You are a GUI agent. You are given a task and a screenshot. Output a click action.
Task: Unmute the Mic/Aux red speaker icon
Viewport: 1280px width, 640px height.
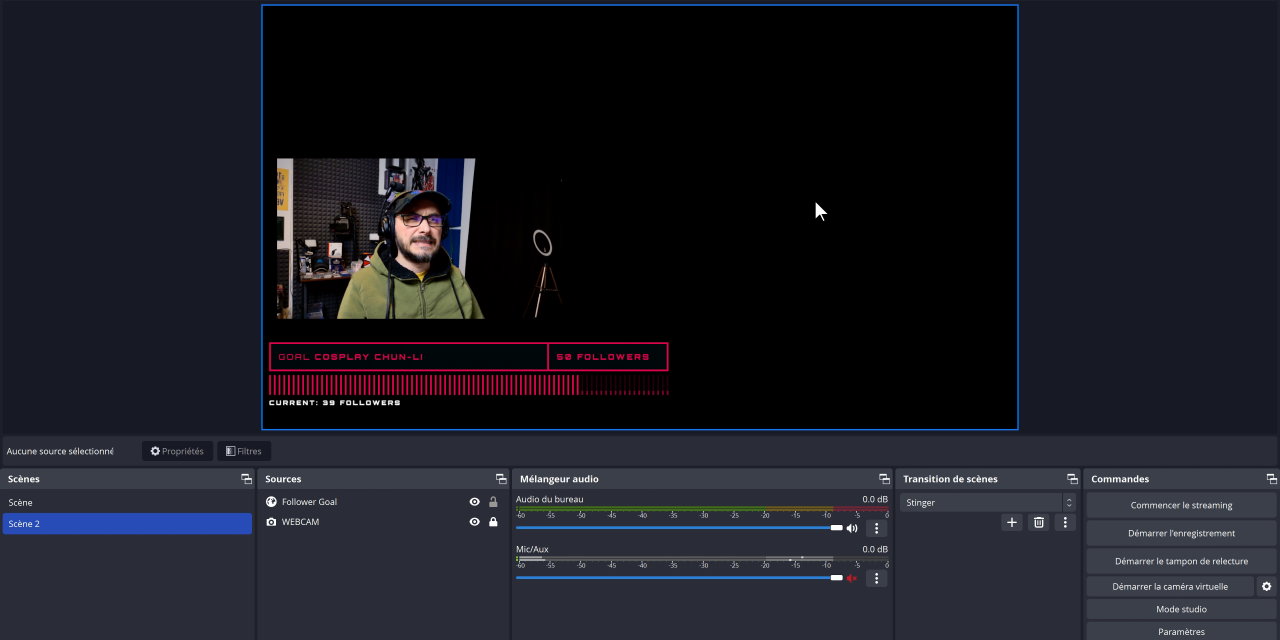tap(852, 578)
